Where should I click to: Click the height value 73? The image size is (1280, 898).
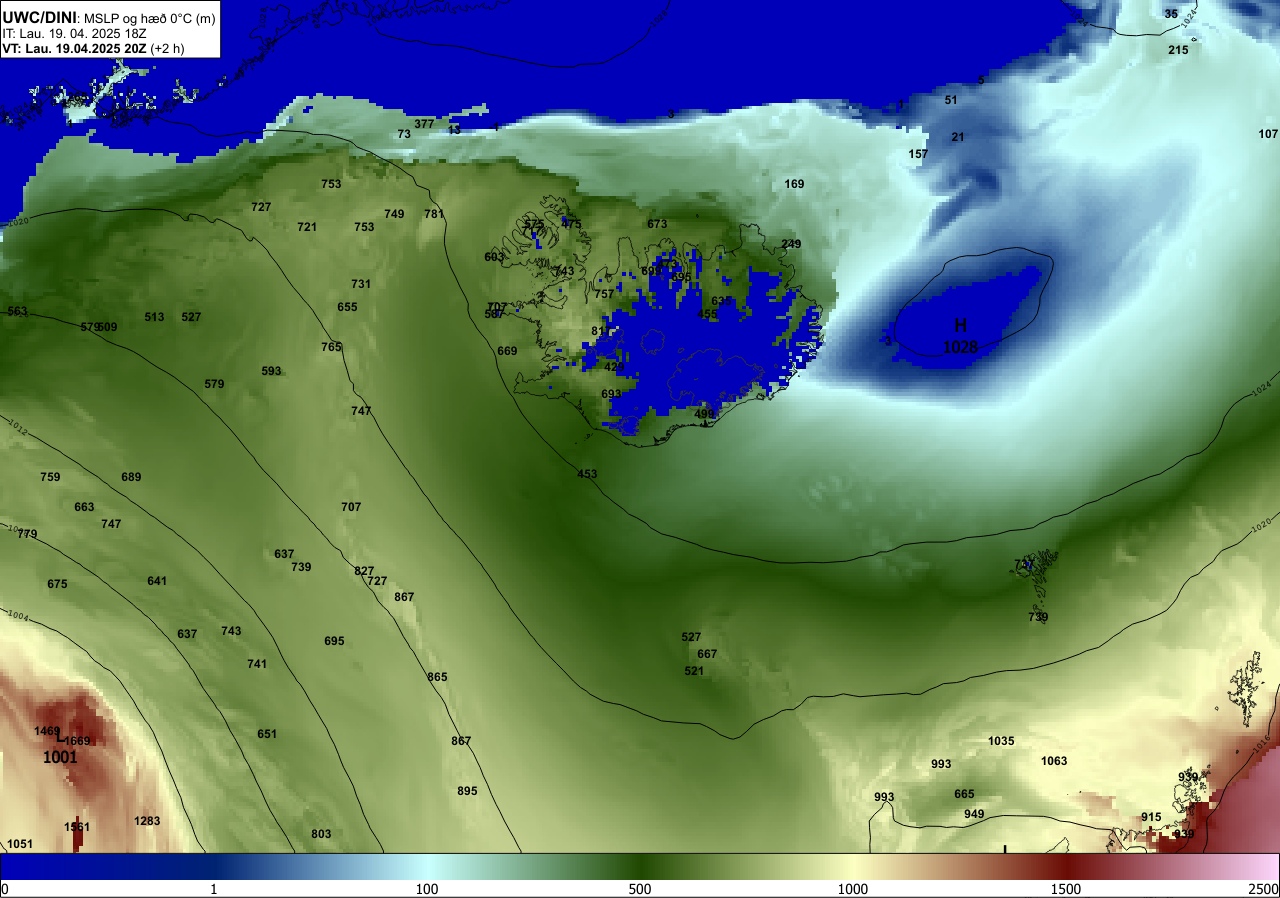click(404, 134)
